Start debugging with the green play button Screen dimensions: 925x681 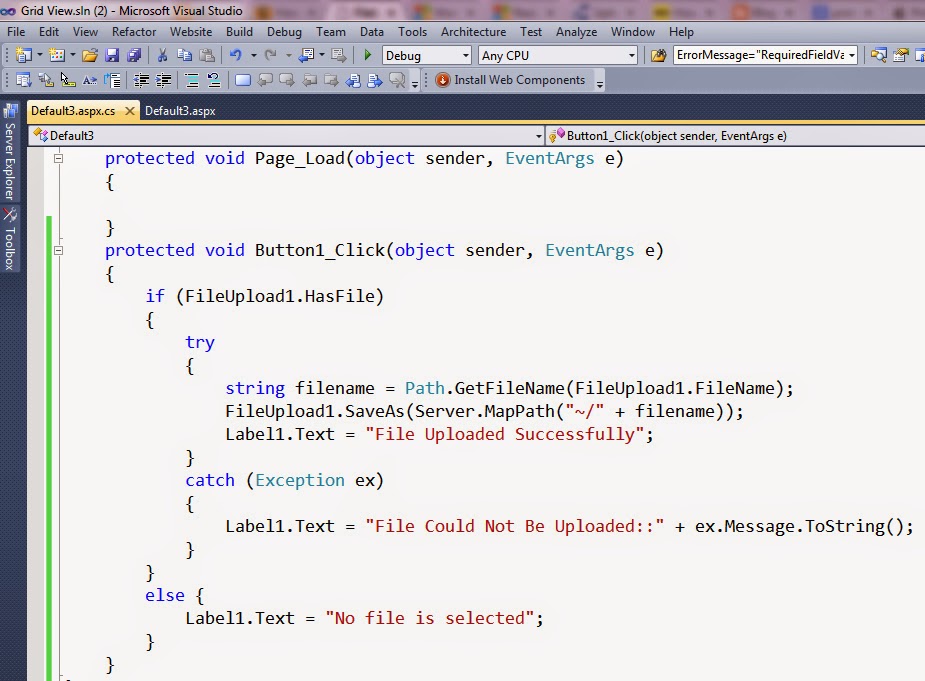366,56
